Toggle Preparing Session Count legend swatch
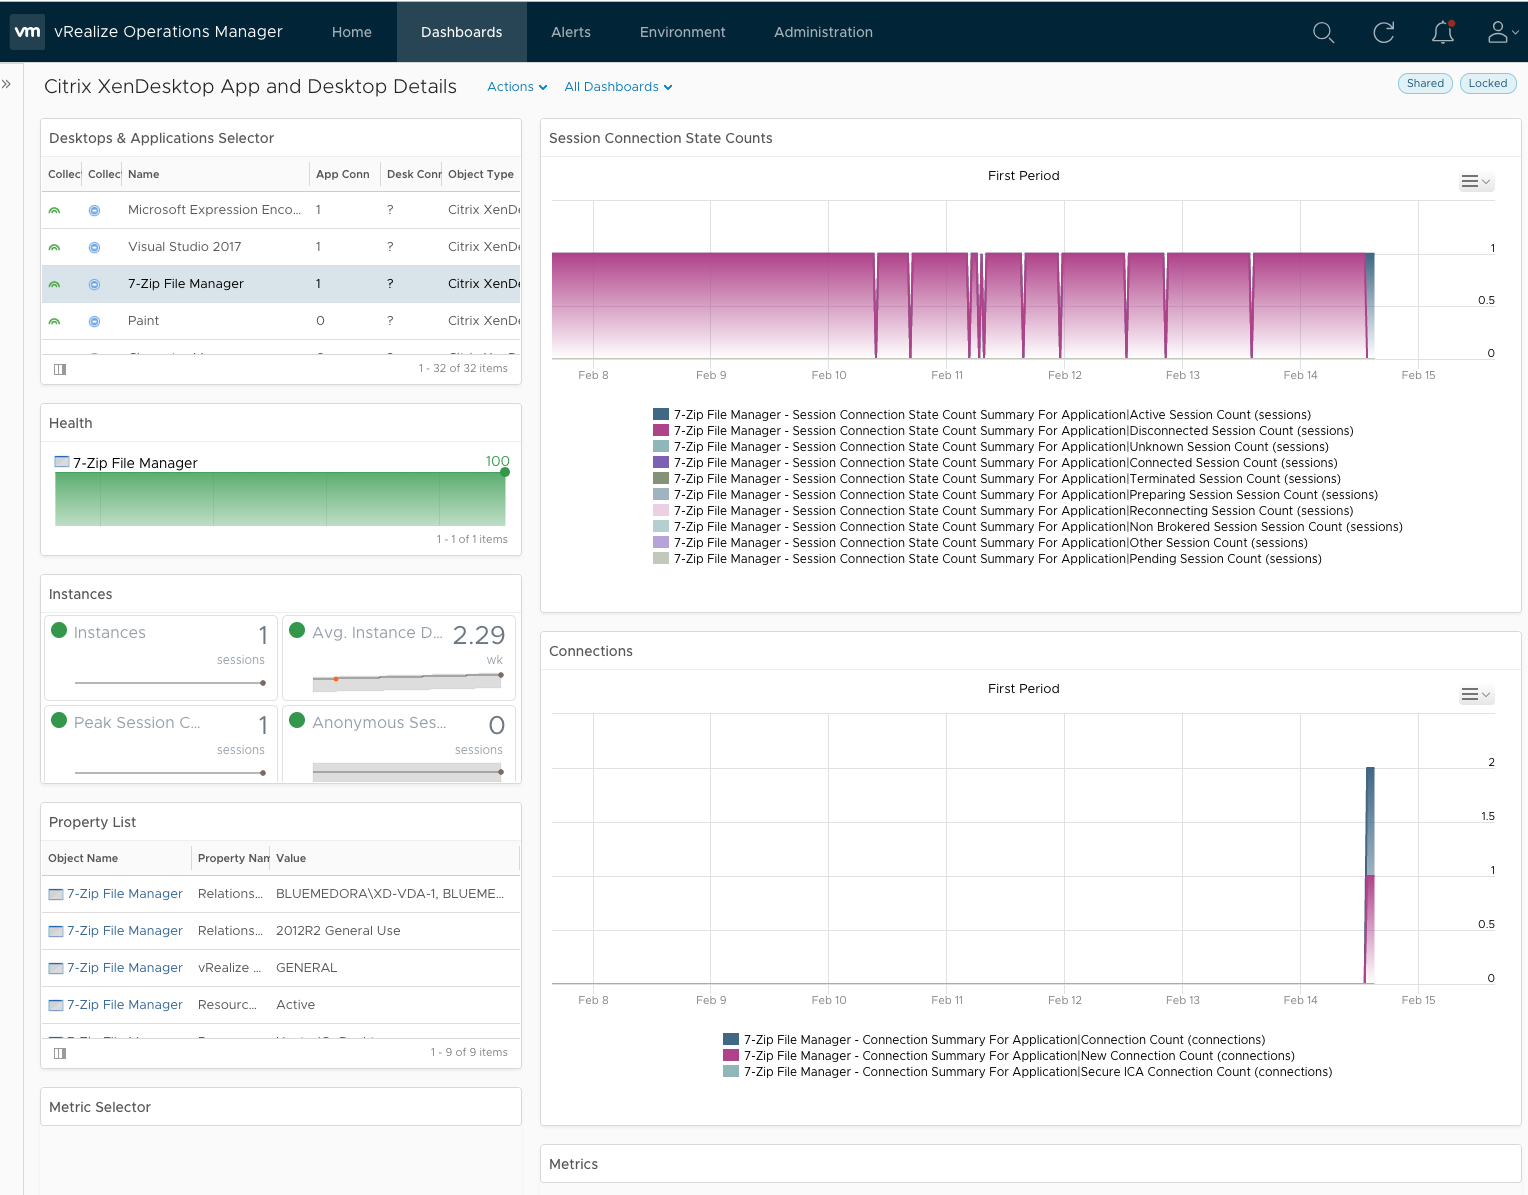Image resolution: width=1528 pixels, height=1195 pixels. click(661, 494)
